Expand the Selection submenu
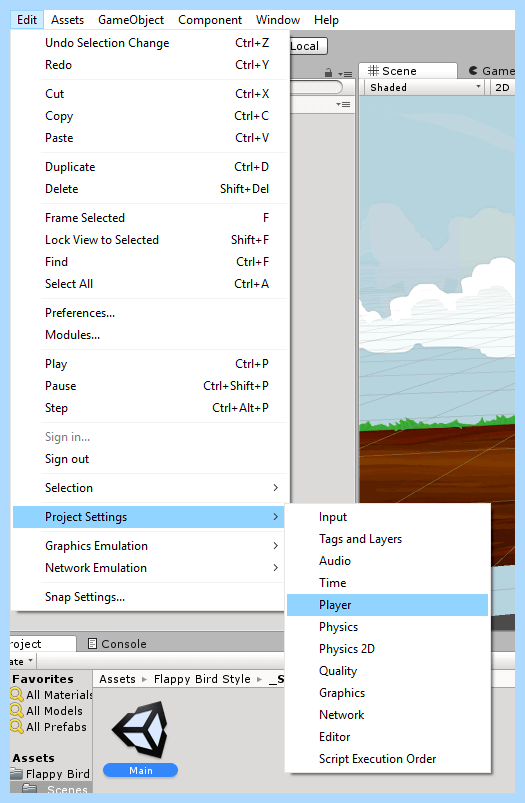 (x=149, y=488)
